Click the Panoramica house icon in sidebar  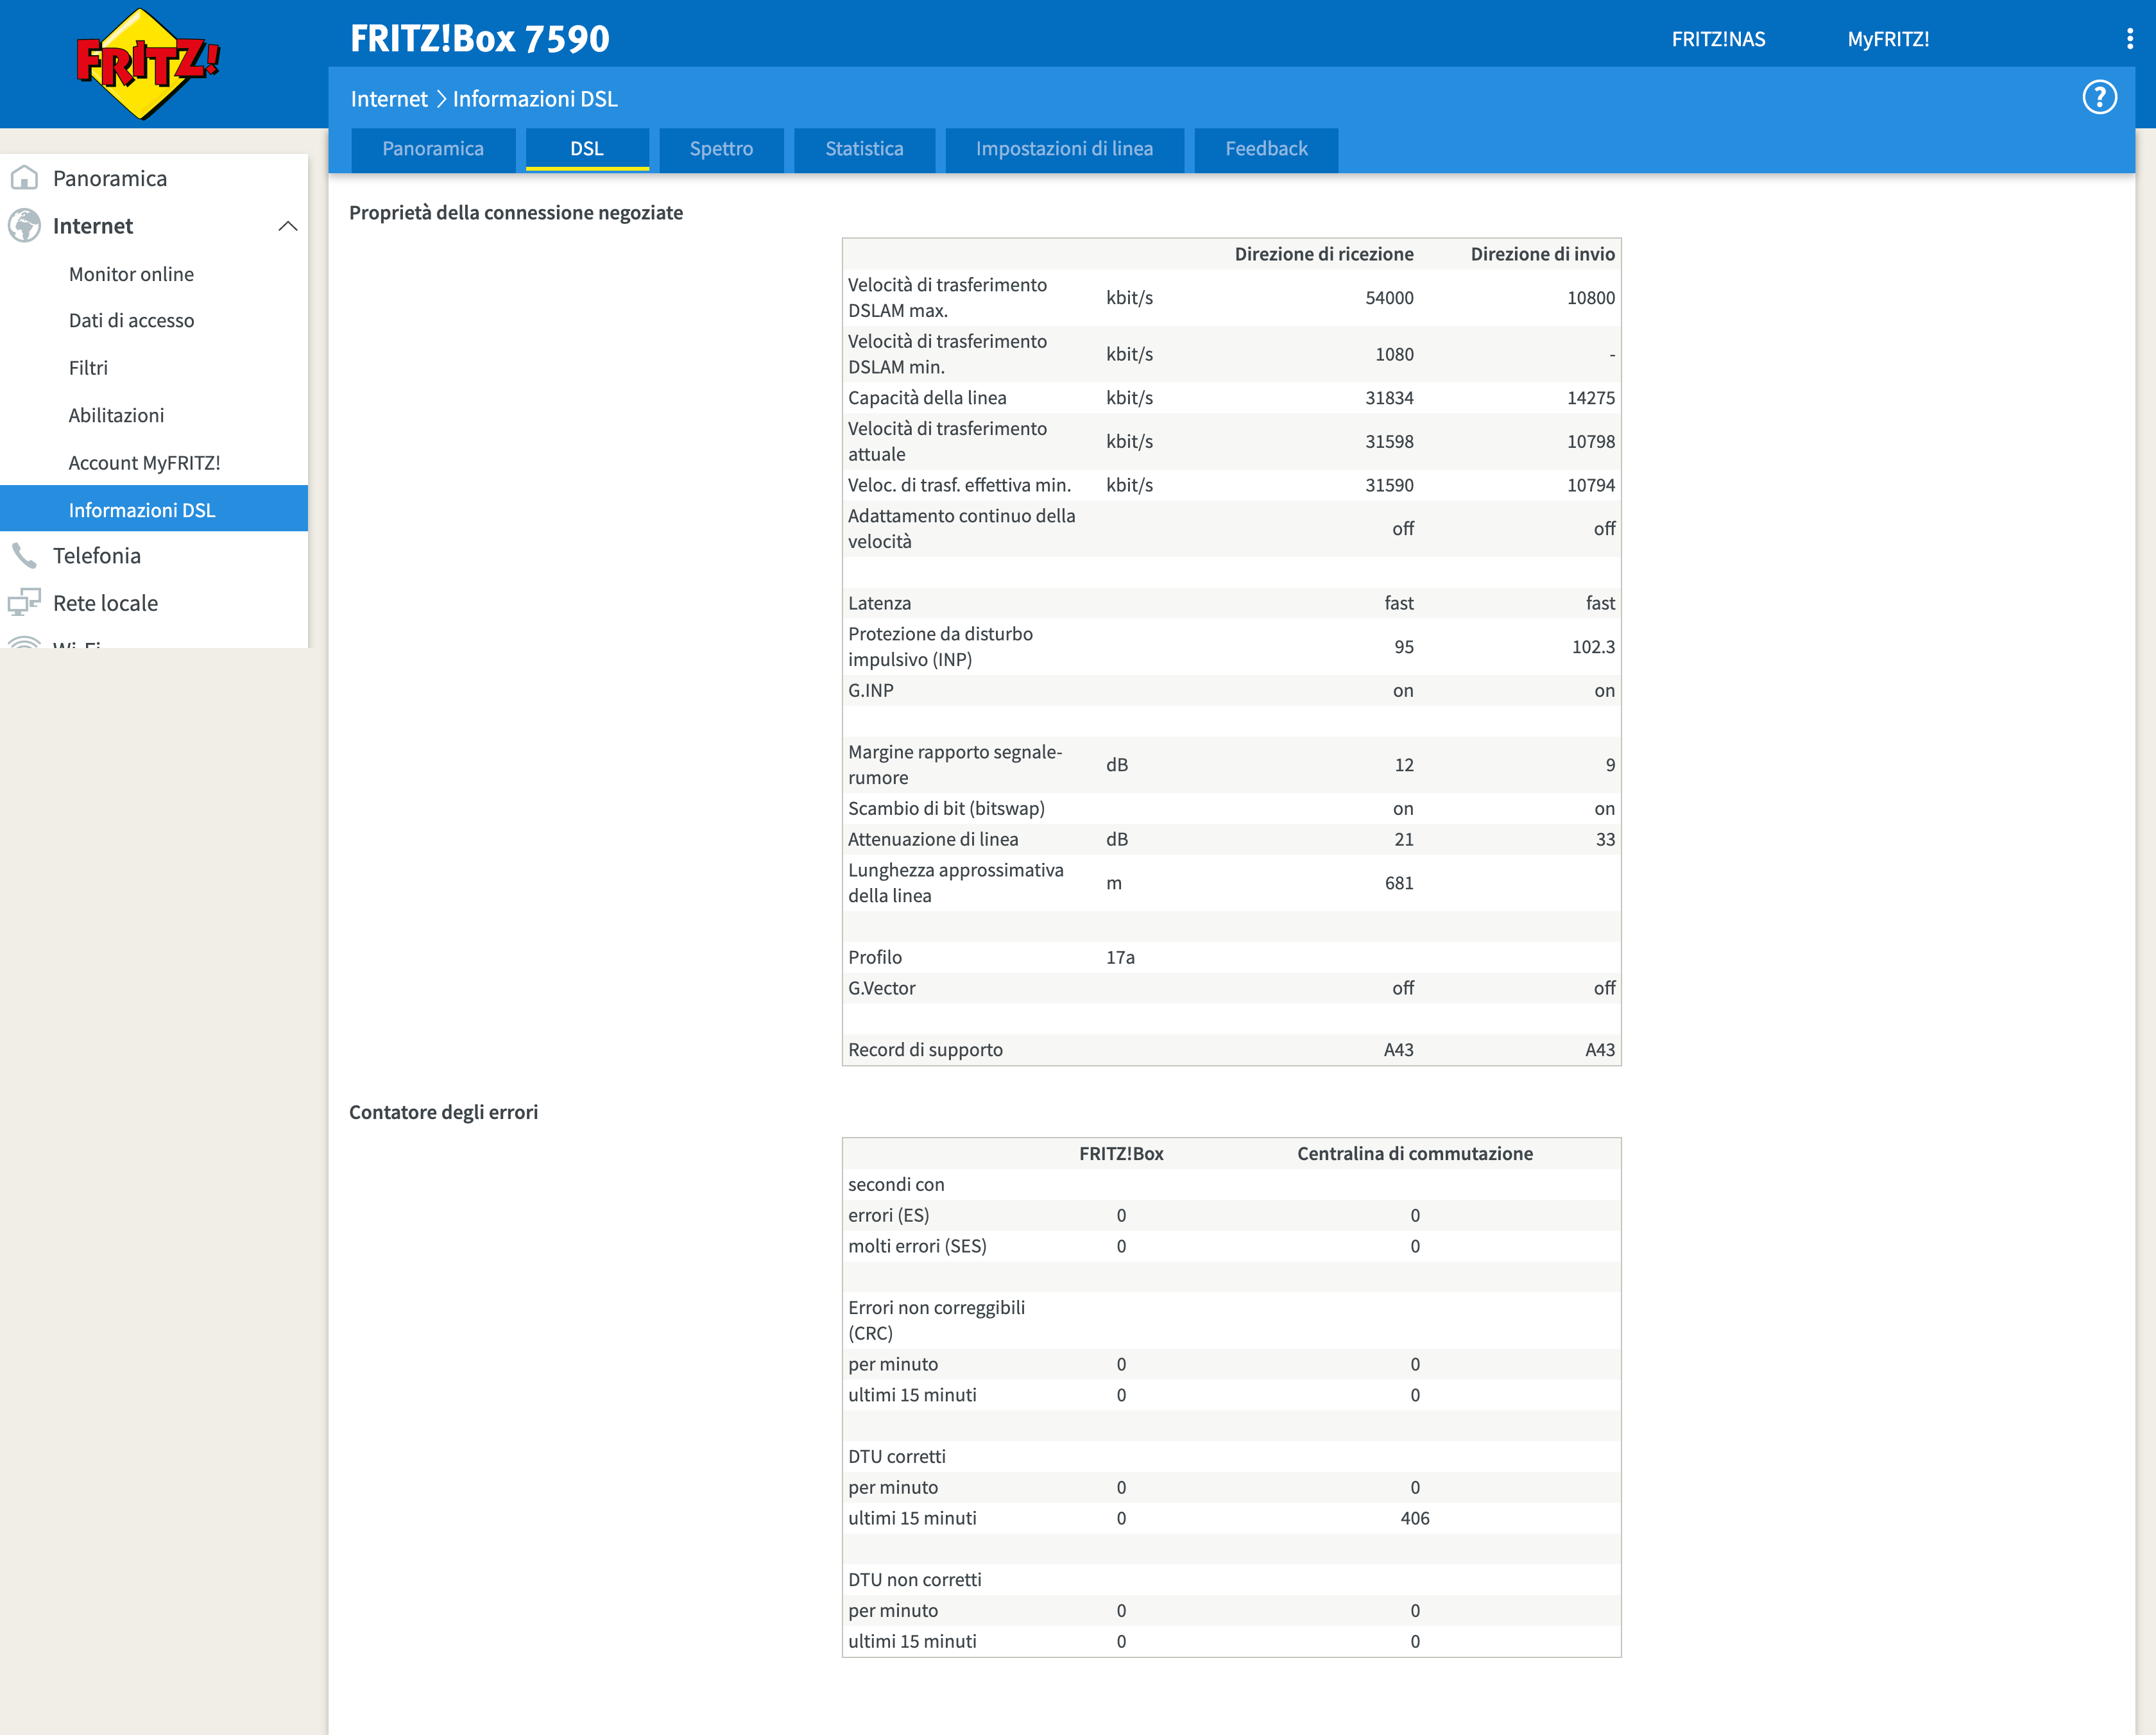[x=24, y=178]
